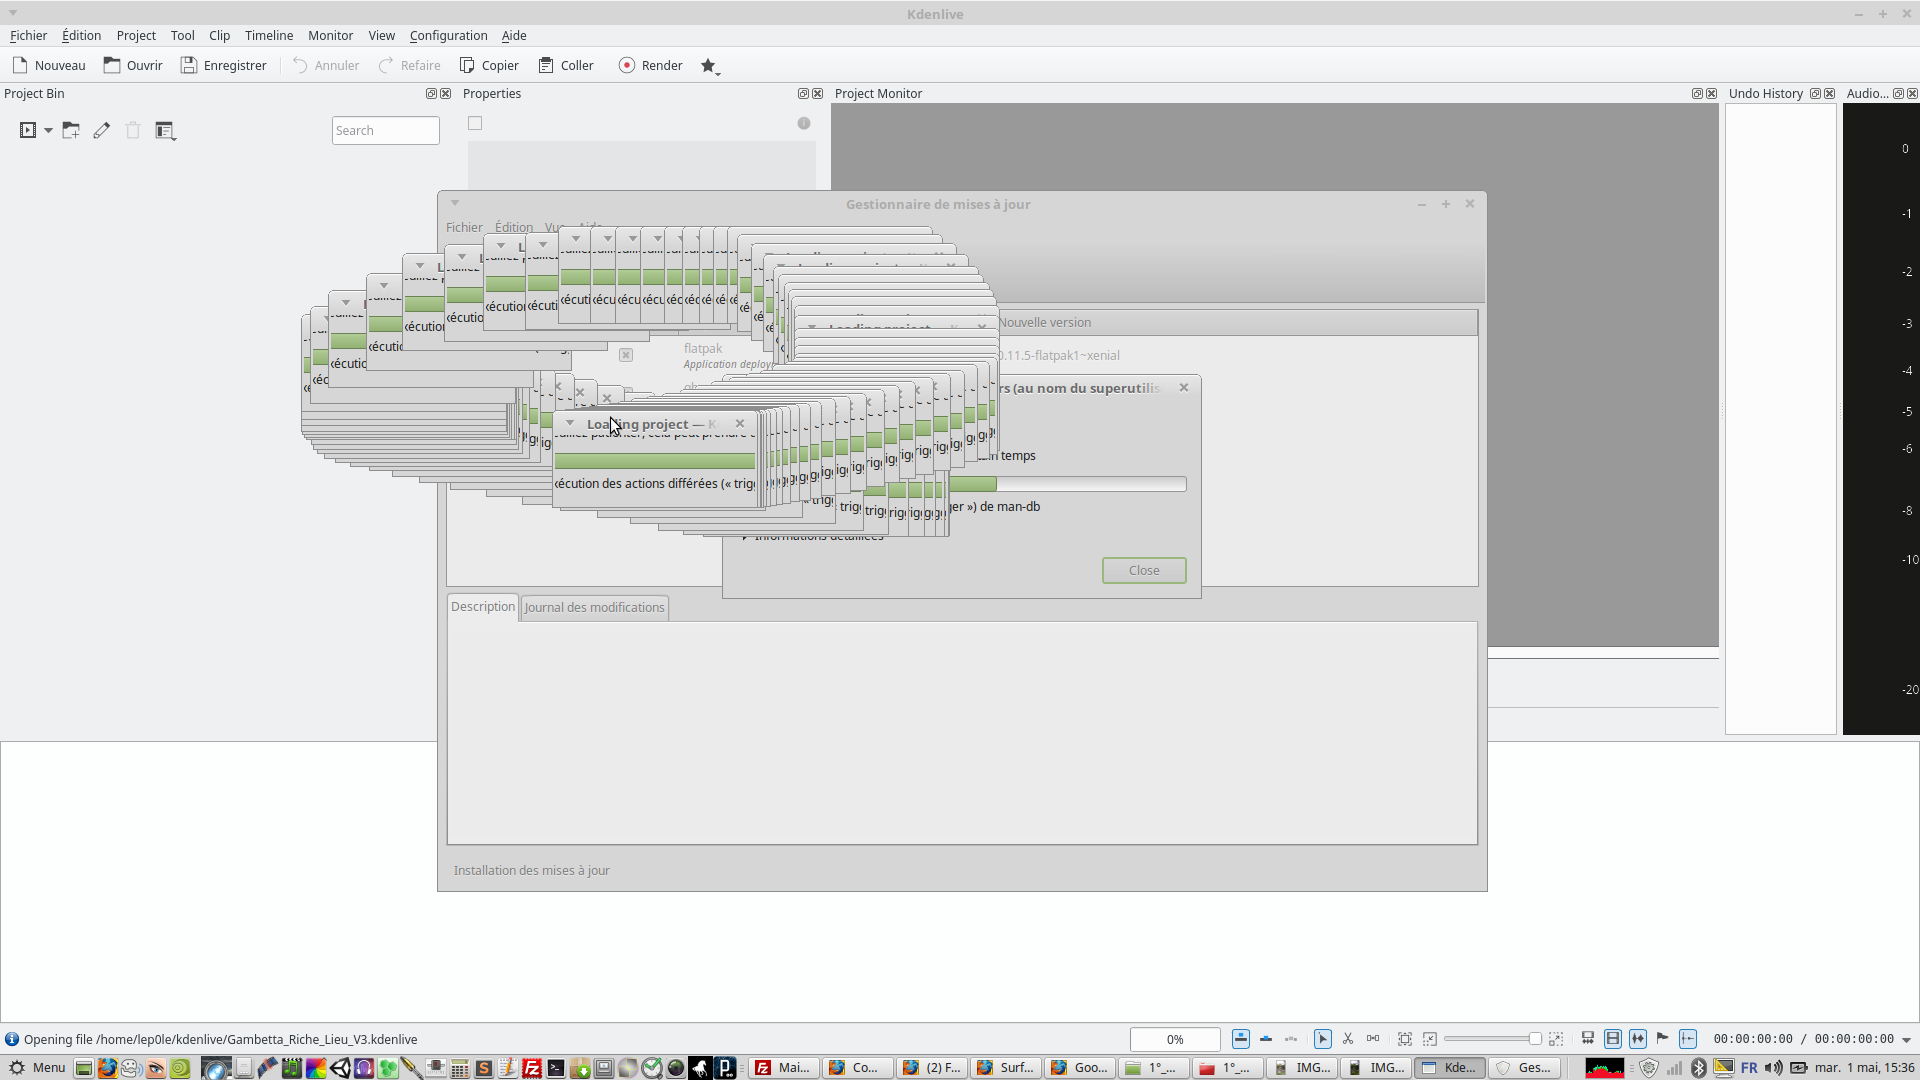The height and width of the screenshot is (1080, 1920).
Task: Select the spacer tool icon
Action: coord(1373,1039)
